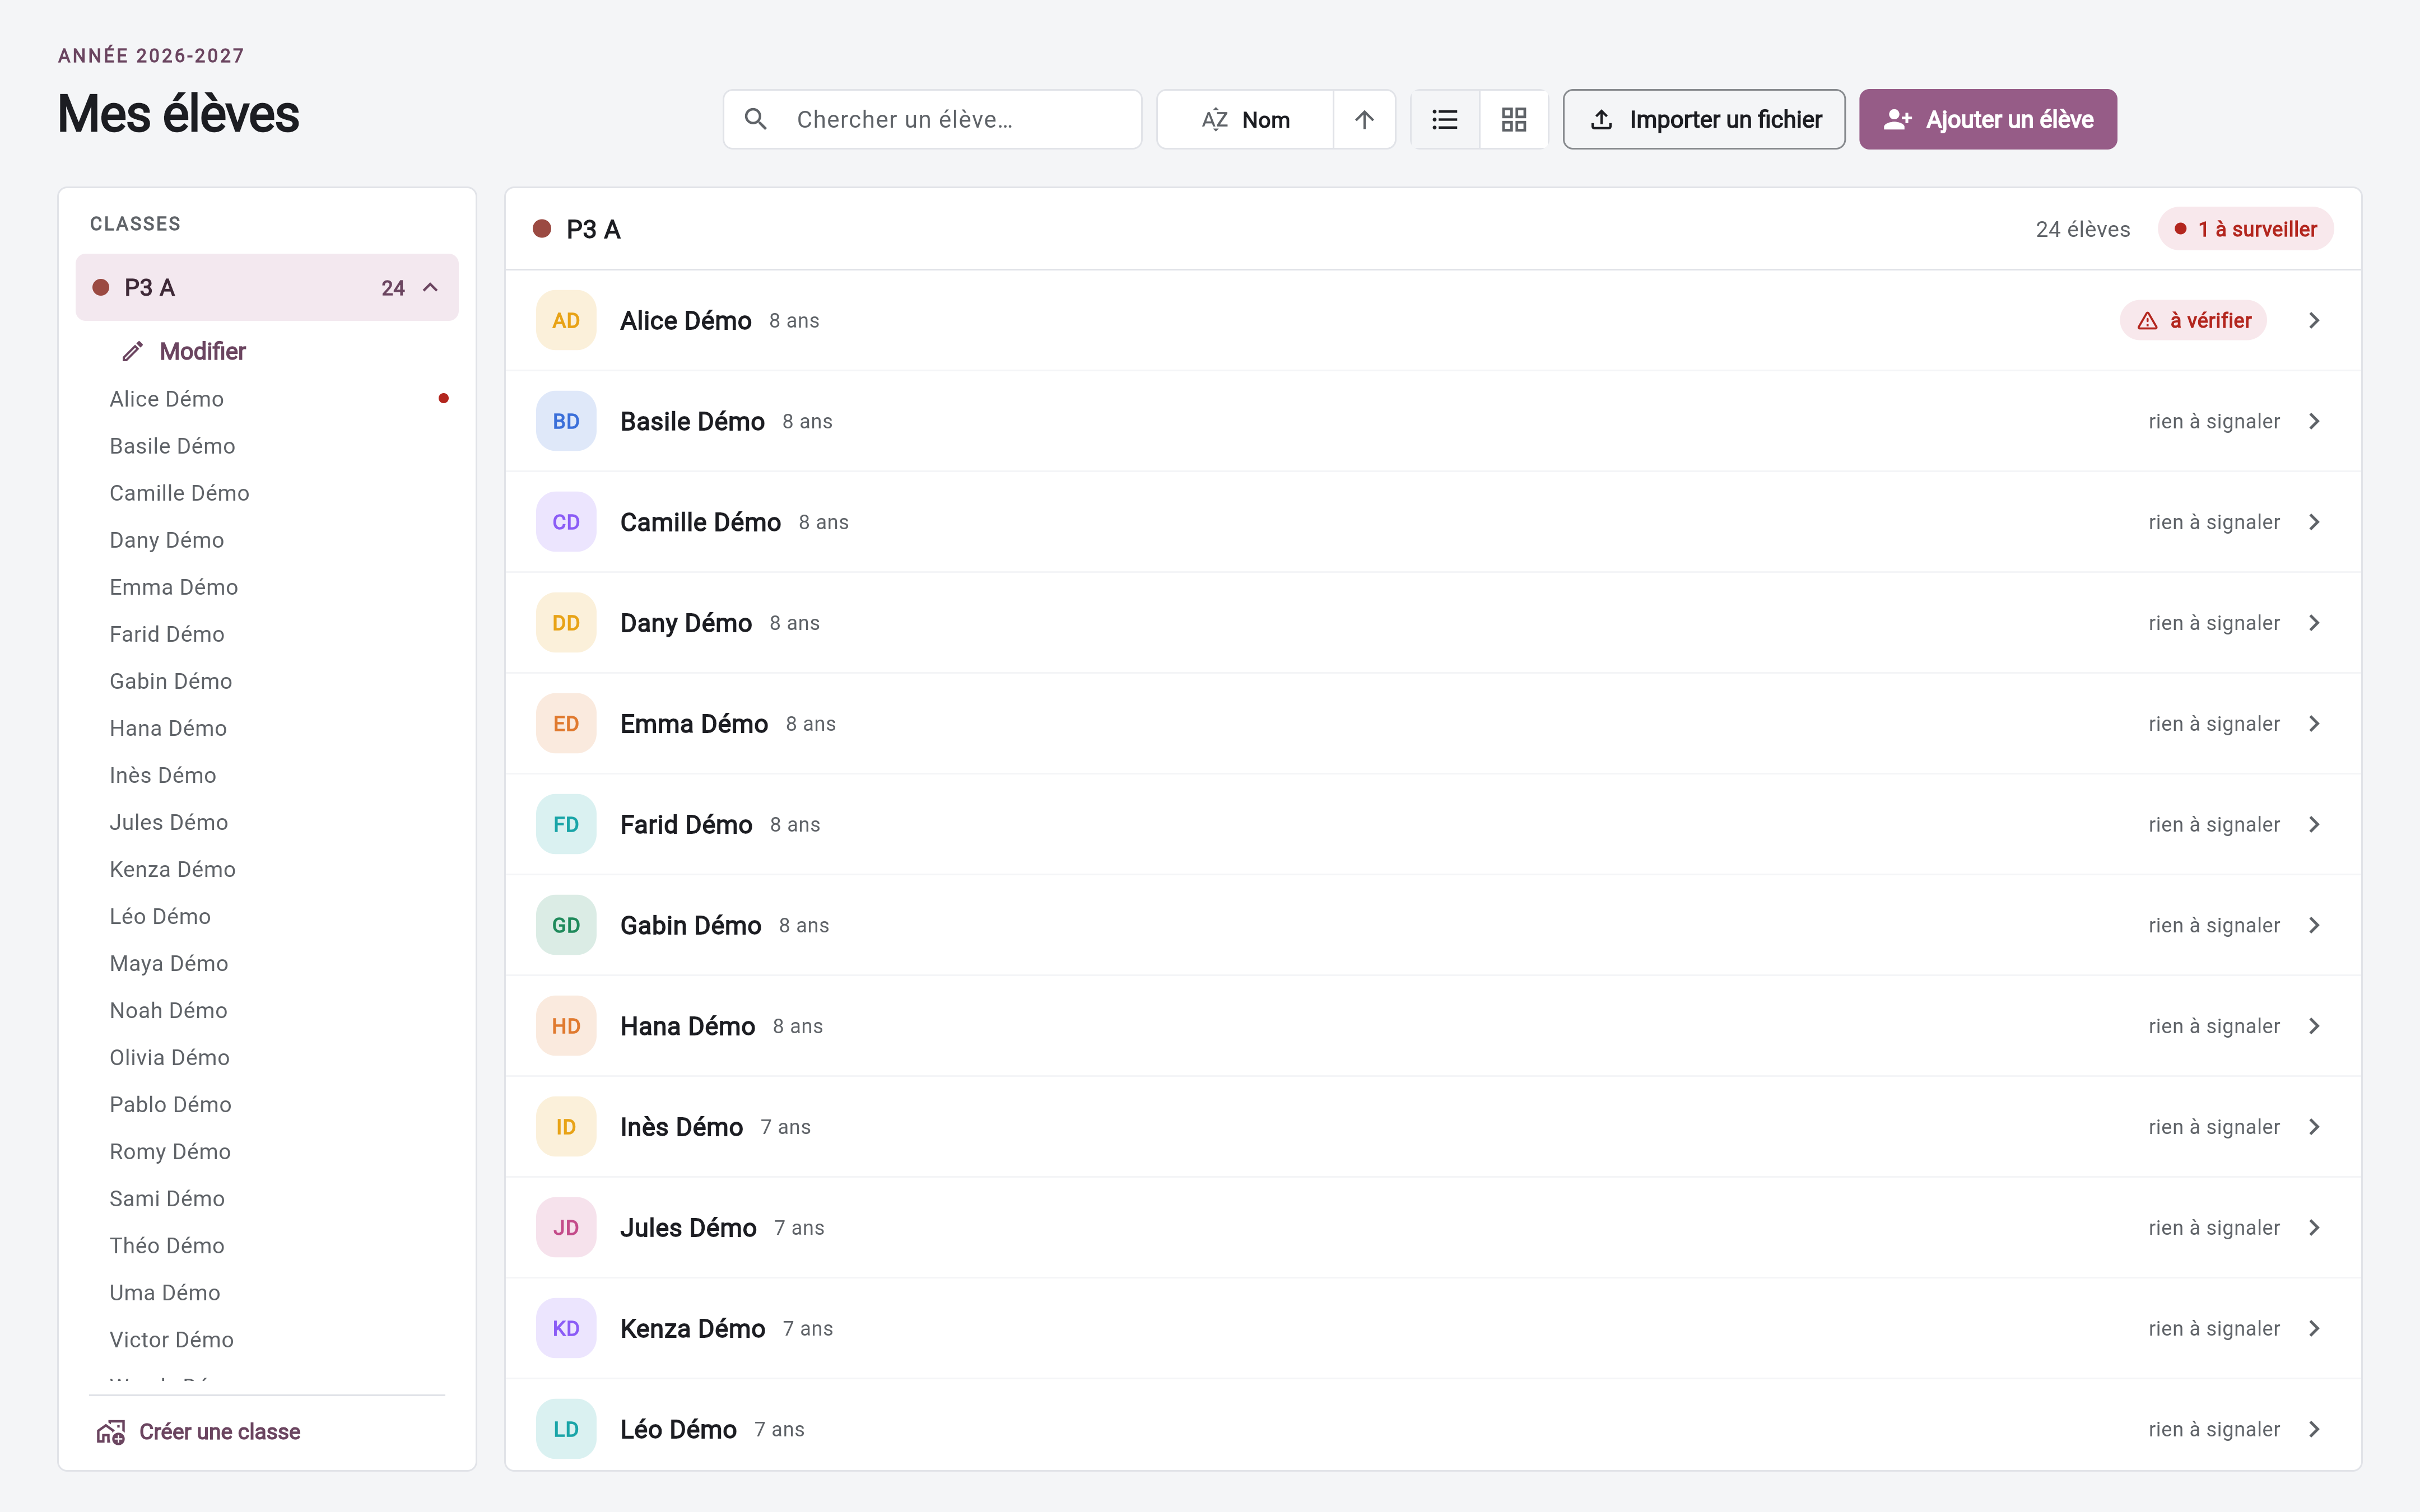The height and width of the screenshot is (1512, 2420).
Task: Click the LD avatar icon
Action: [x=566, y=1430]
